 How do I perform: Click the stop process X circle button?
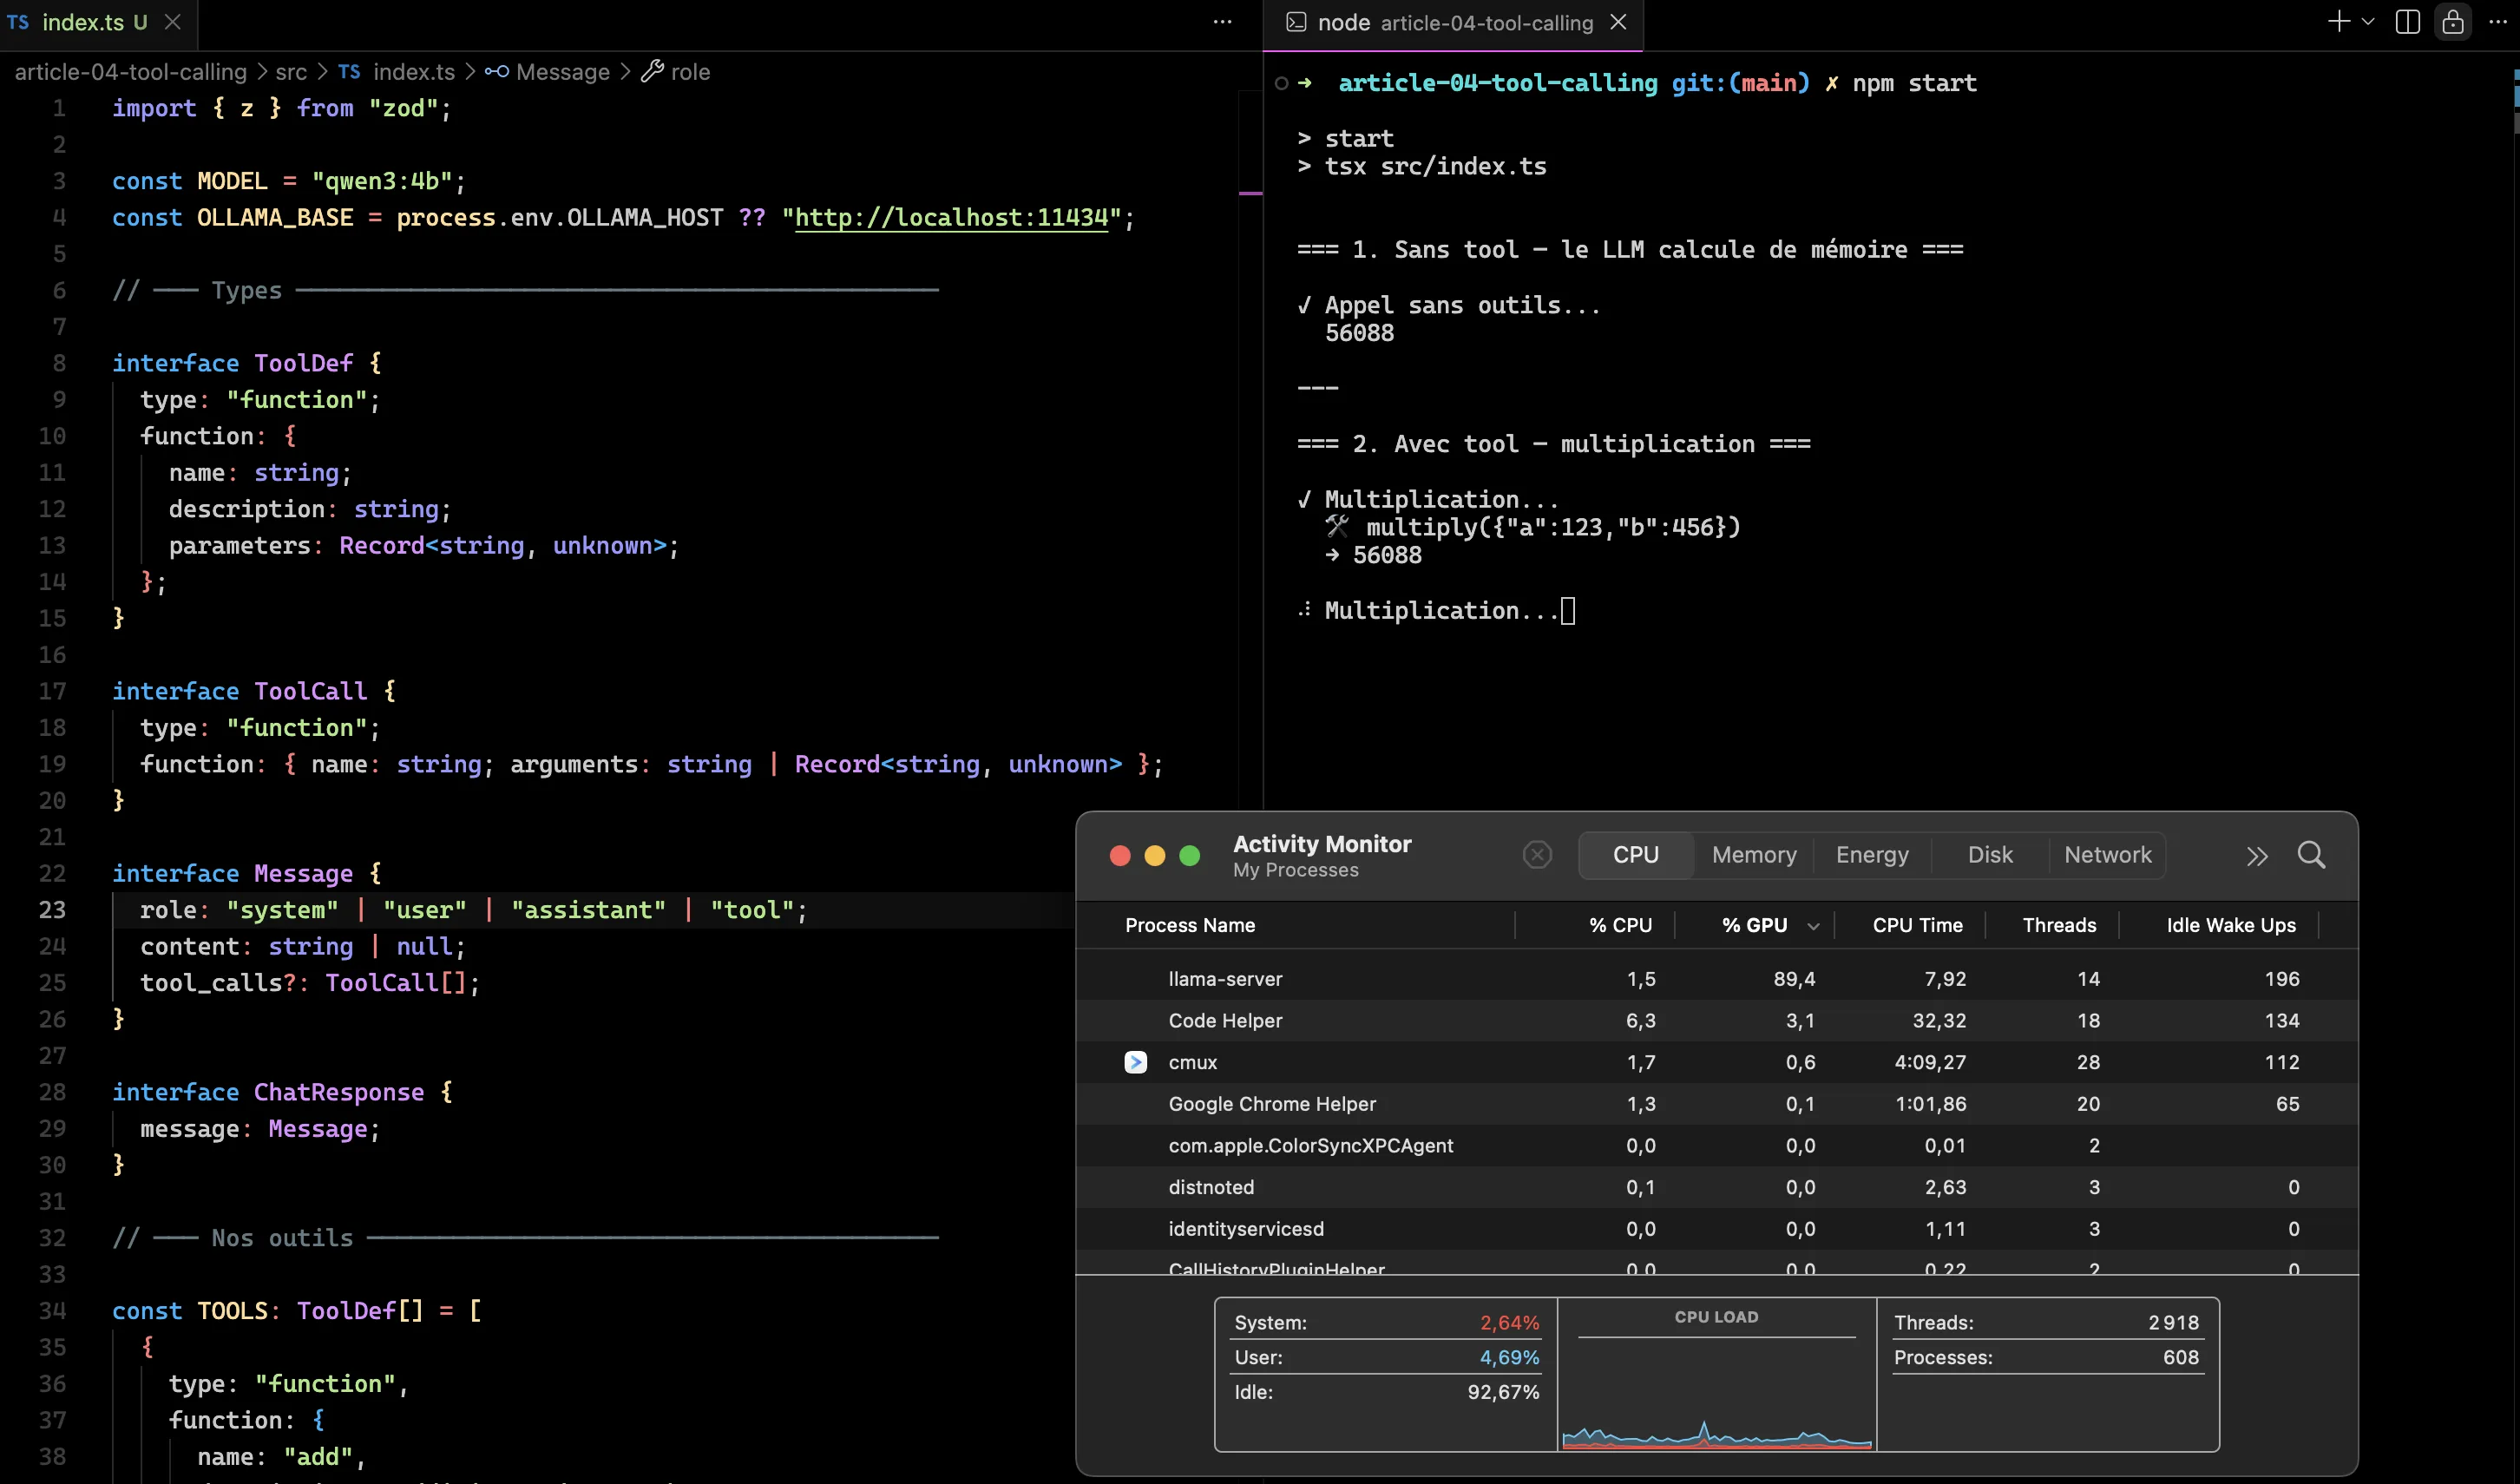coord(1537,855)
